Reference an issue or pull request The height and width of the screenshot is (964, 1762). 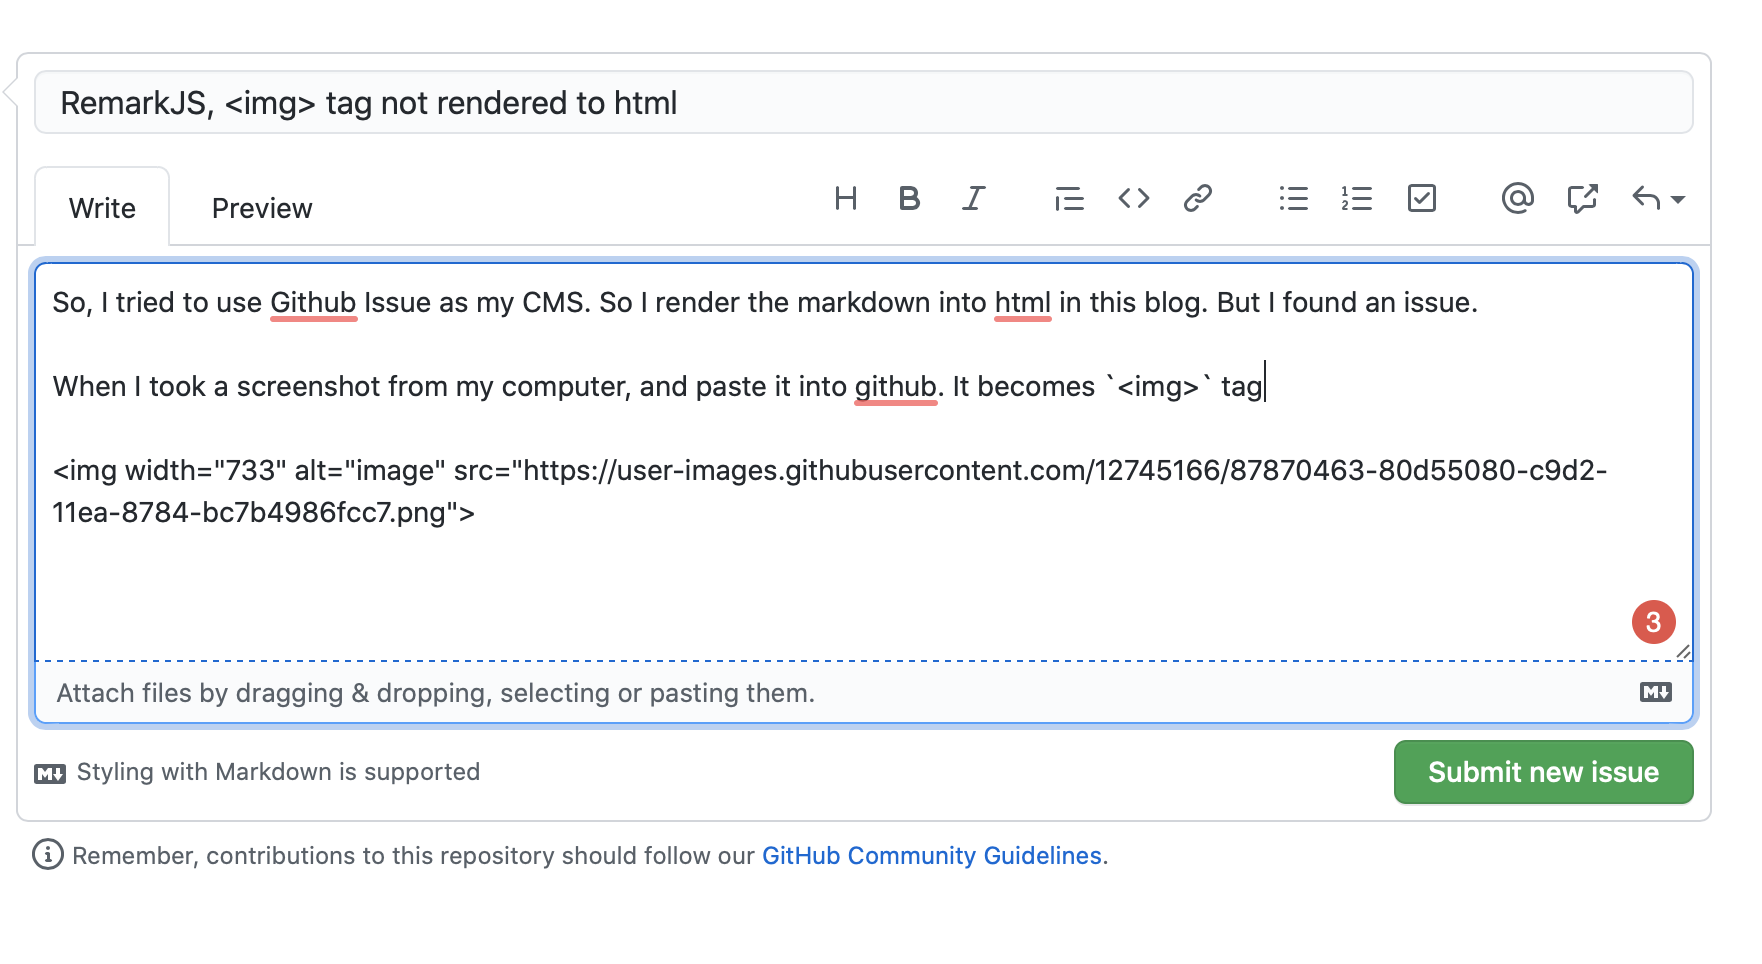(1582, 198)
